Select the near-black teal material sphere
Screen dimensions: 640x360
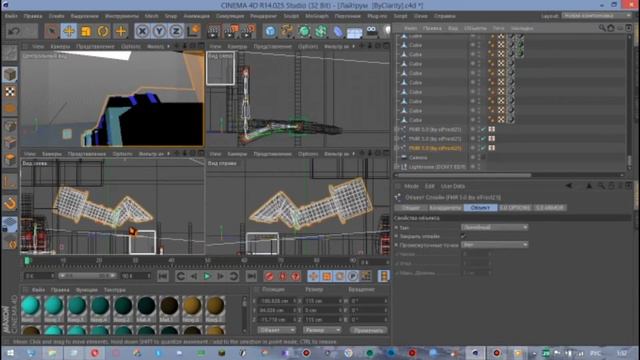(x=146, y=306)
